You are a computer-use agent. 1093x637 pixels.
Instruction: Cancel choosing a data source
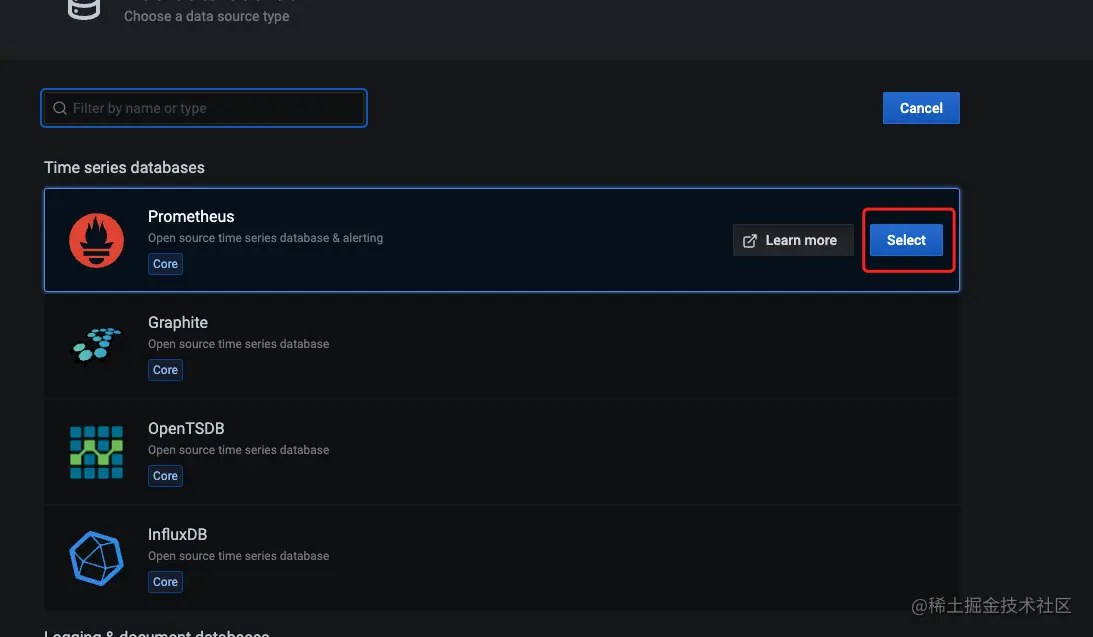[x=921, y=108]
